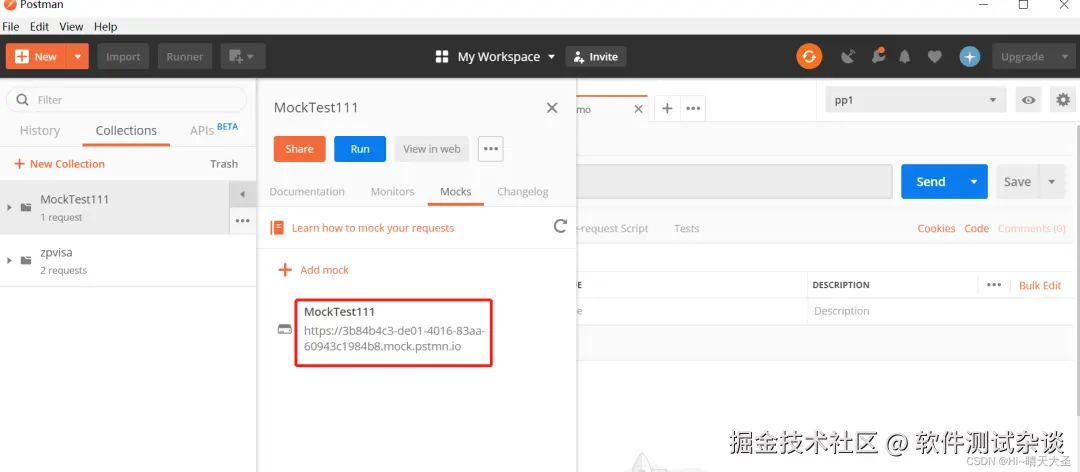Viewport: 1080px width, 472px height.
Task: Click the blue user avatar icon
Action: (970, 57)
